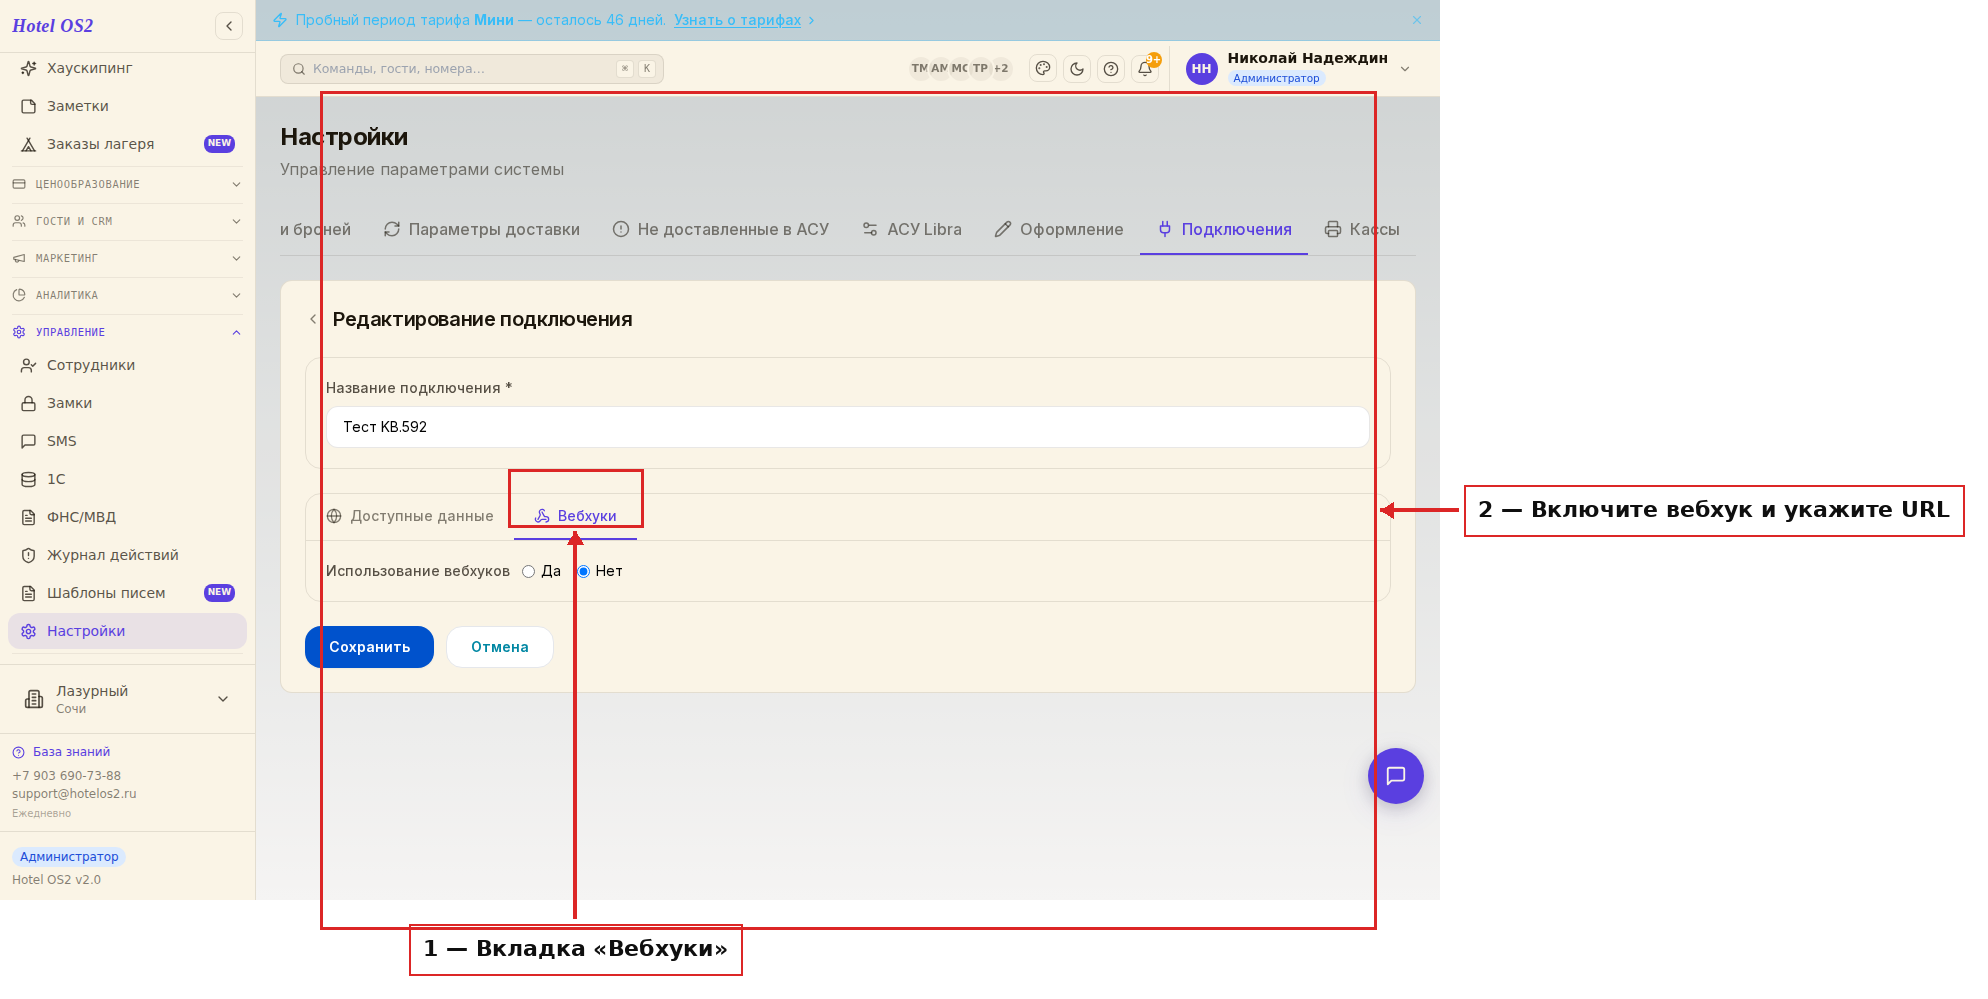The image size is (1988, 999).
Task: Open Шаблоны писем in the sidebar
Action: tap(127, 593)
